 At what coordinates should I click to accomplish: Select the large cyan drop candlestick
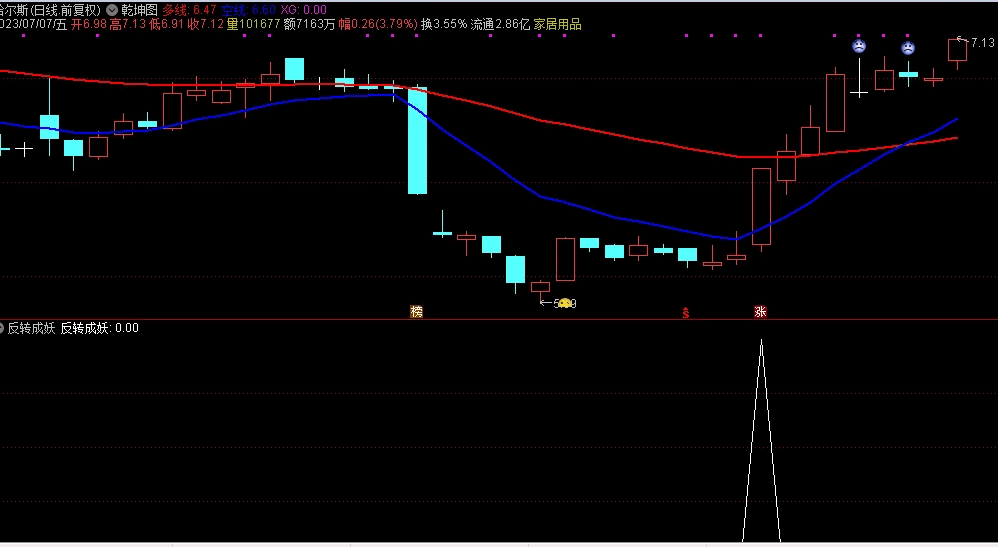tap(418, 141)
